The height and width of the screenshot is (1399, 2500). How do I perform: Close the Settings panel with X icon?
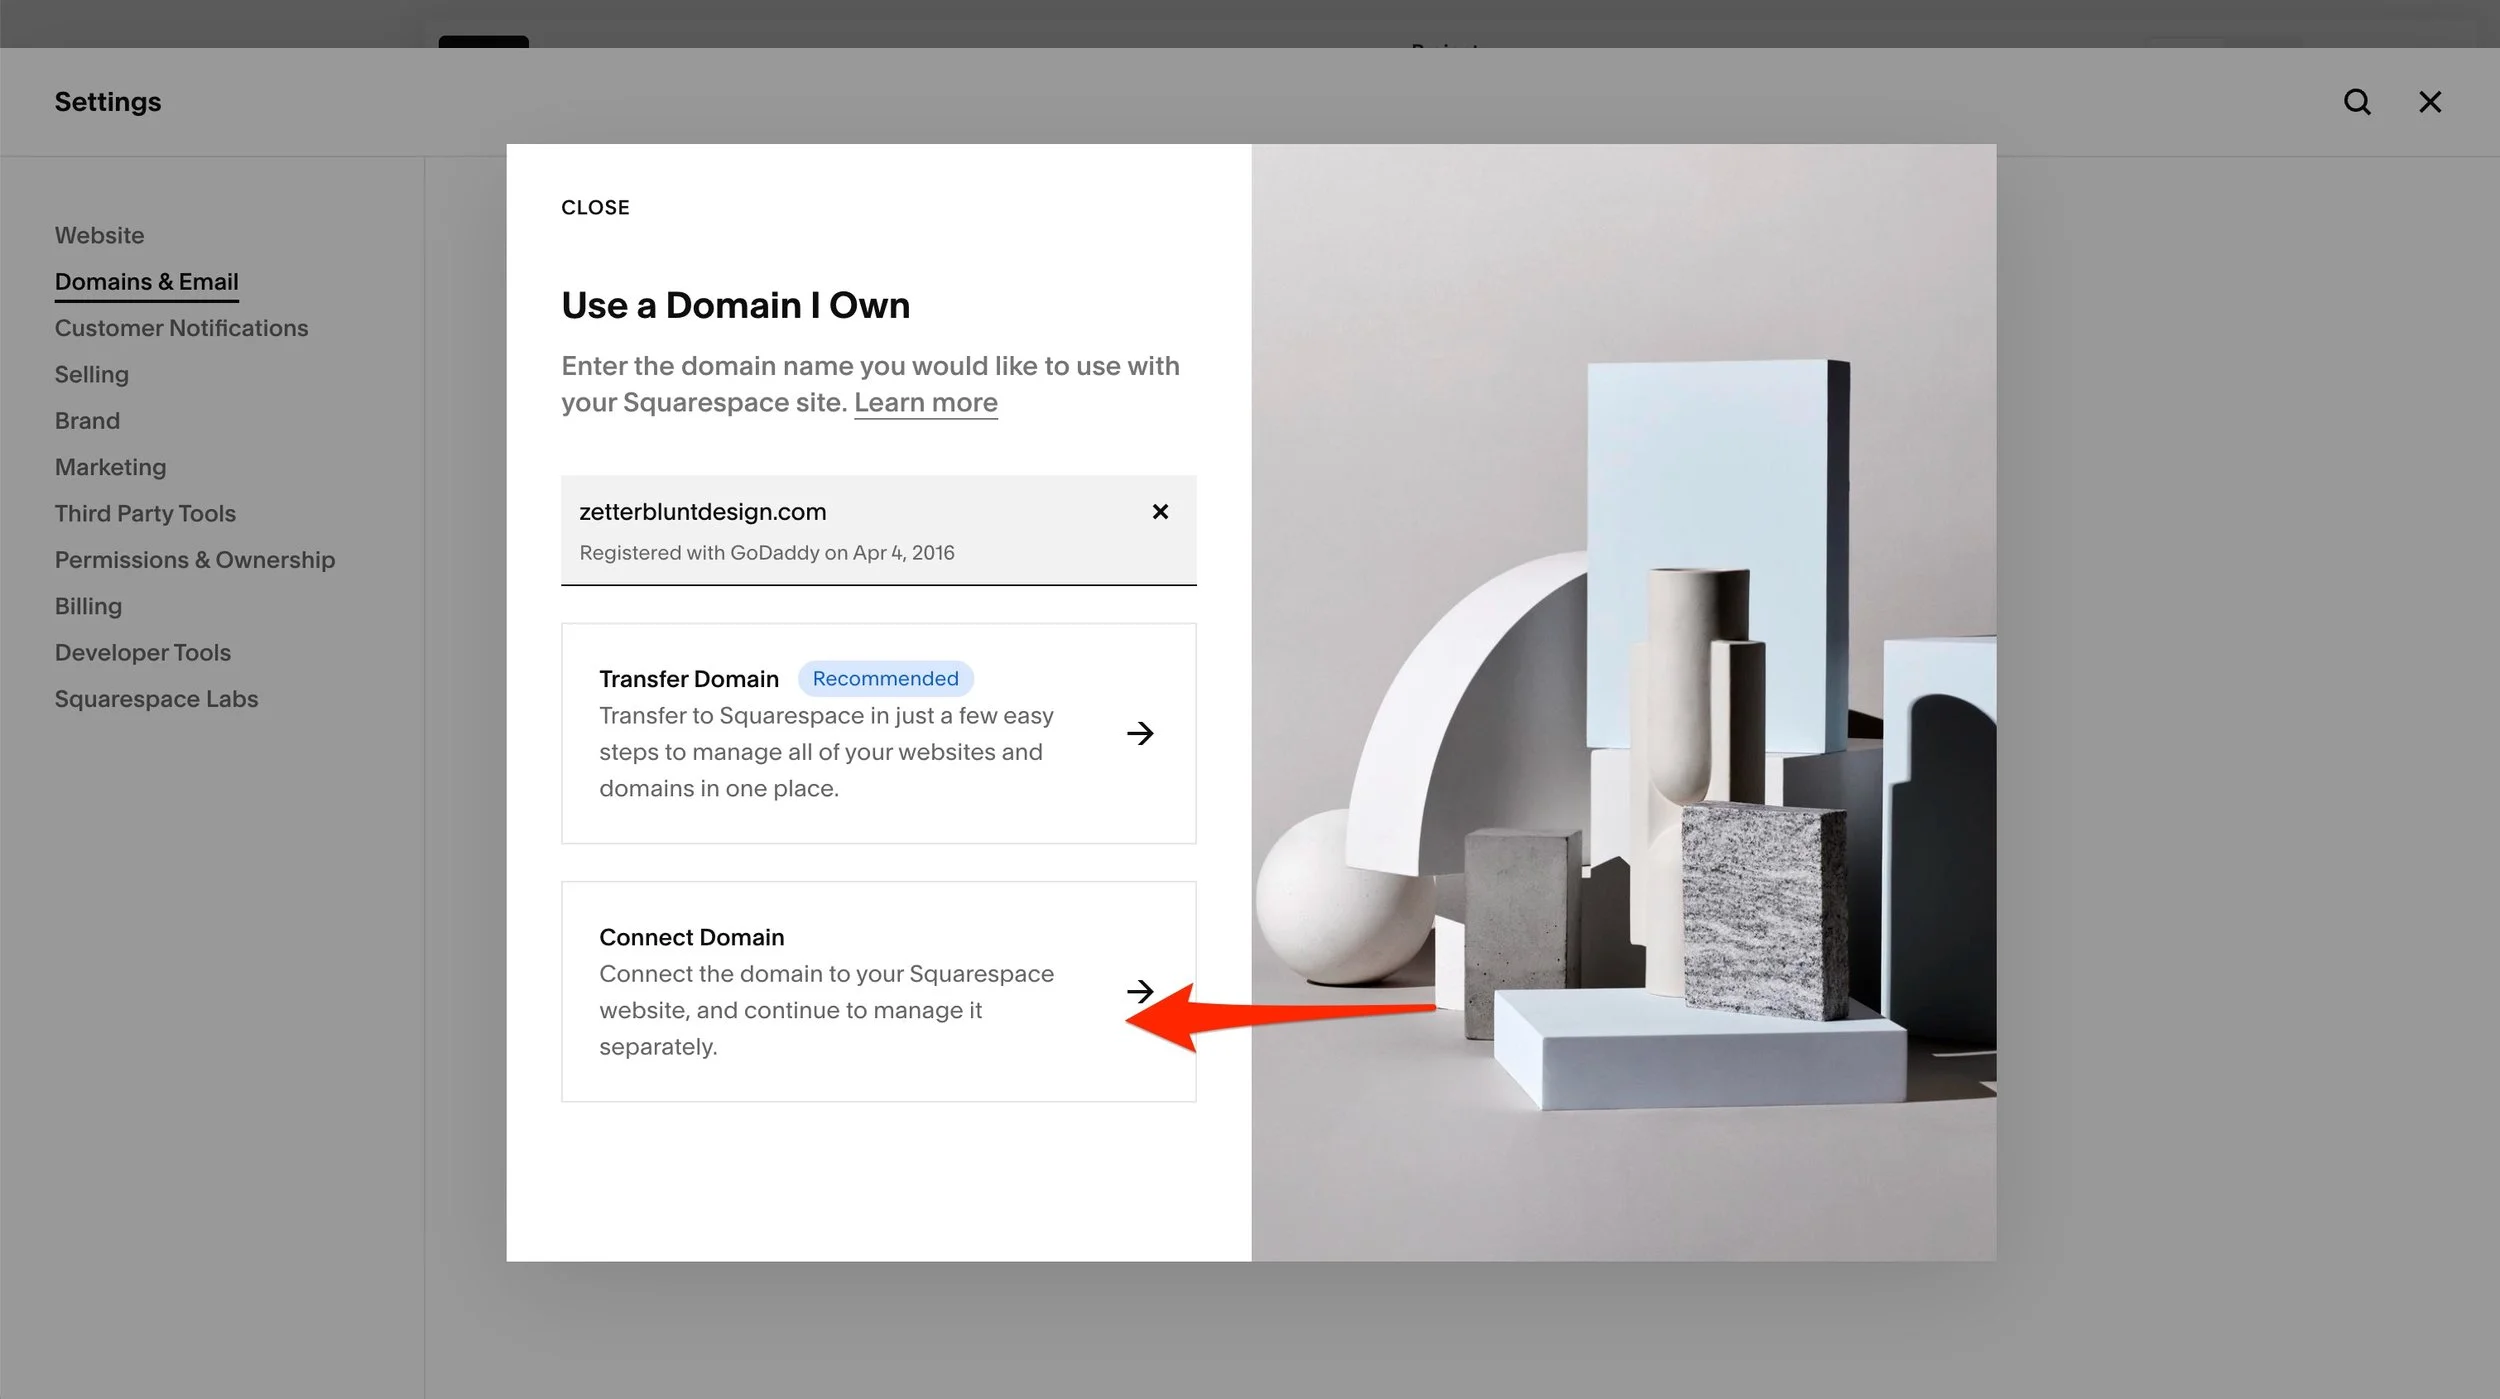(x=2430, y=102)
